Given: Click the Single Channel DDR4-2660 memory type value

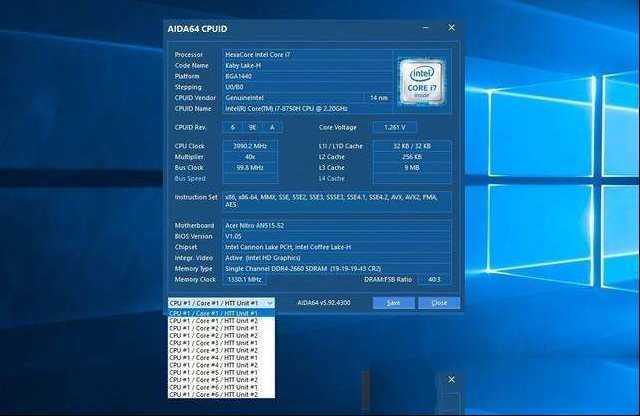Looking at the screenshot, I should tap(337, 269).
